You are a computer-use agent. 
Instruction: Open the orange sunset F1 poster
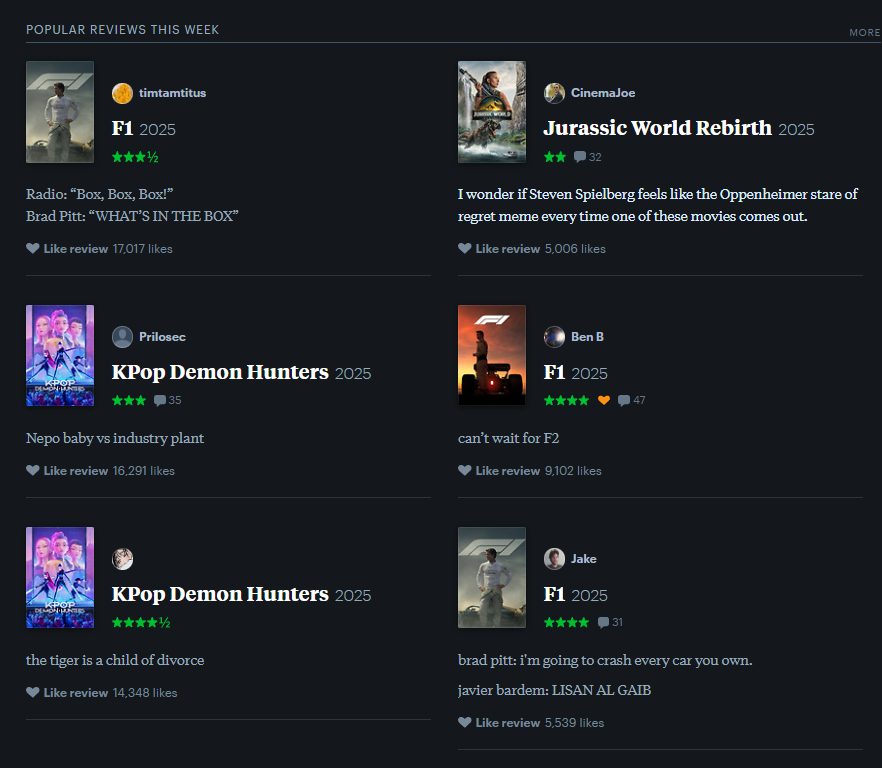tap(492, 356)
